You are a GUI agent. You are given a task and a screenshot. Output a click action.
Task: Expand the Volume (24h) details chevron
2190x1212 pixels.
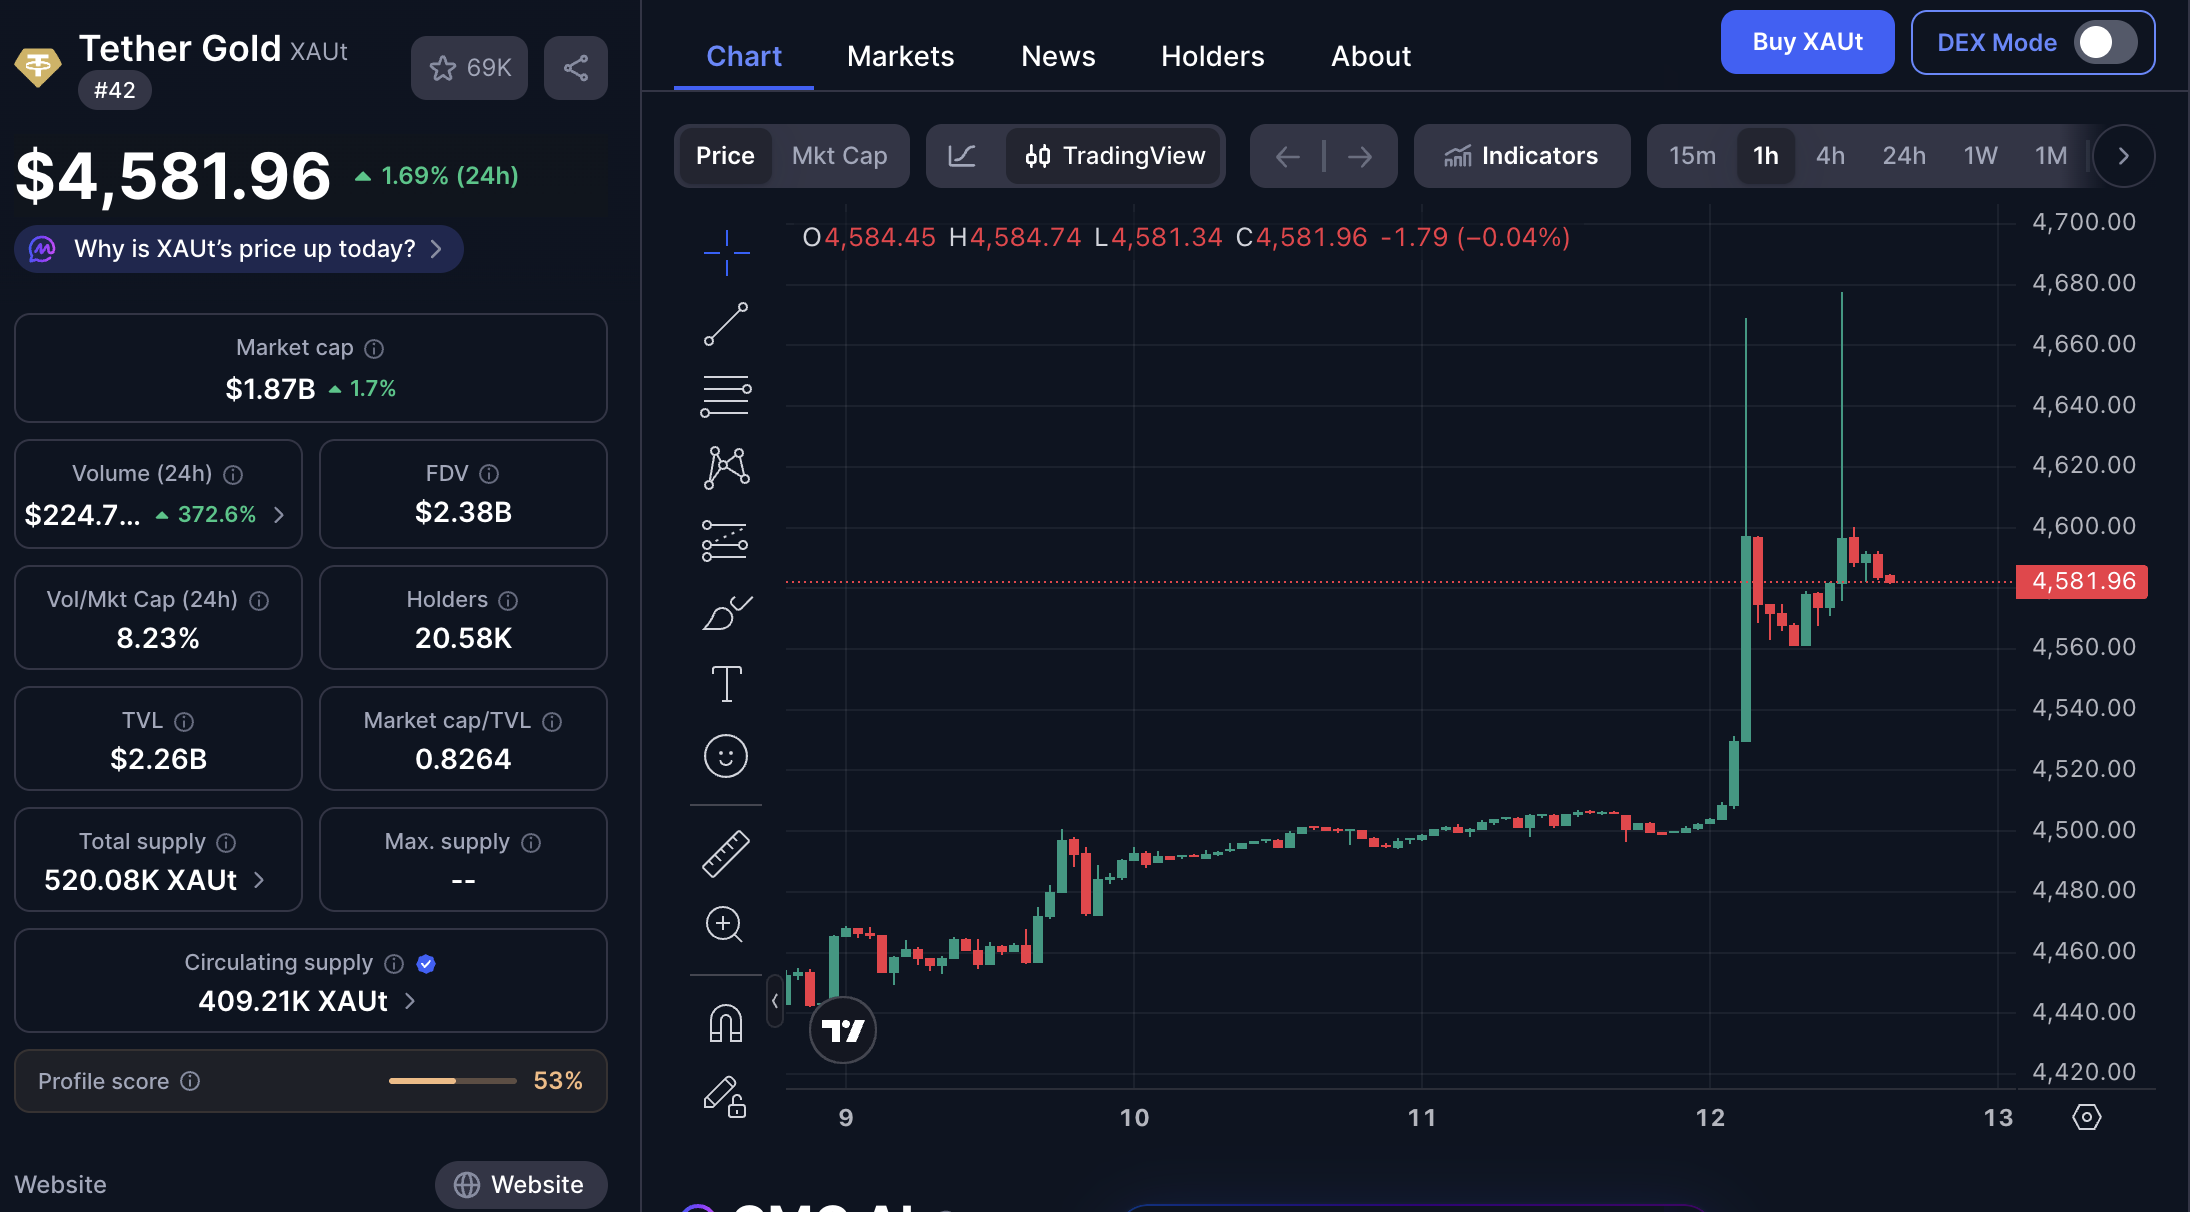tap(280, 515)
